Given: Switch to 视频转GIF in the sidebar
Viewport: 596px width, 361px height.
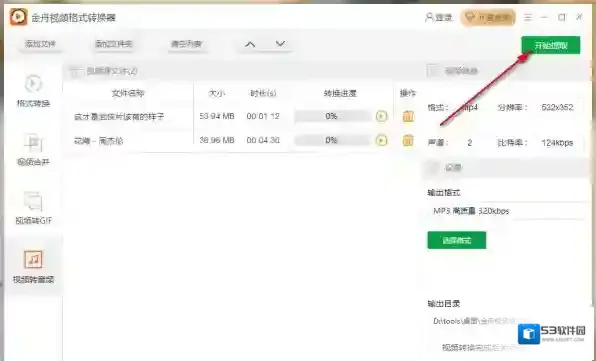Looking at the screenshot, I should tap(33, 208).
